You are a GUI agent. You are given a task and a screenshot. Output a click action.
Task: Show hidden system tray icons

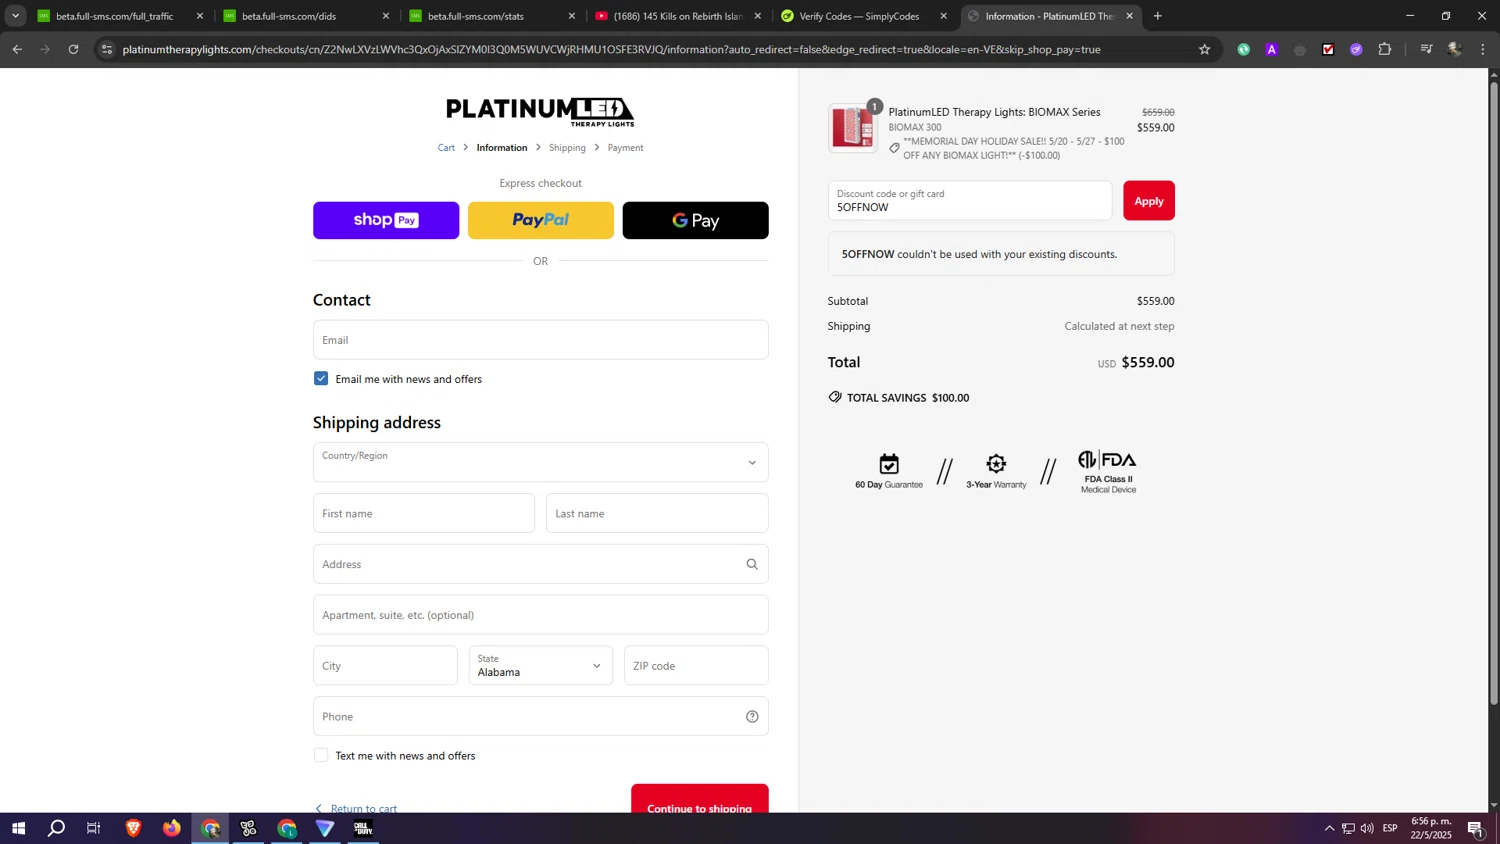click(x=1329, y=828)
